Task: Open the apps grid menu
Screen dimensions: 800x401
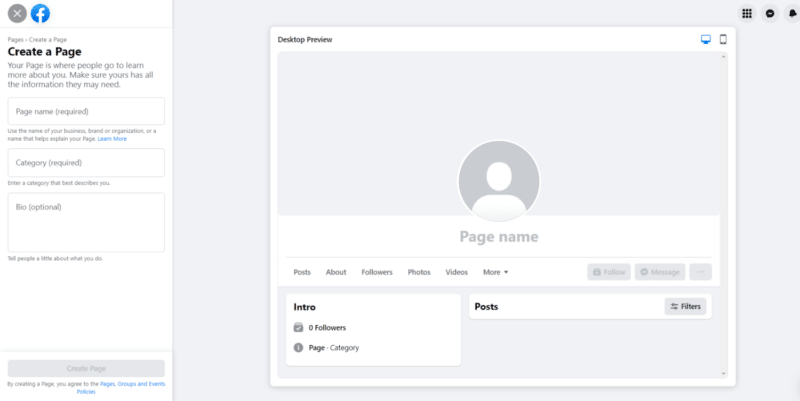Action: coord(747,14)
